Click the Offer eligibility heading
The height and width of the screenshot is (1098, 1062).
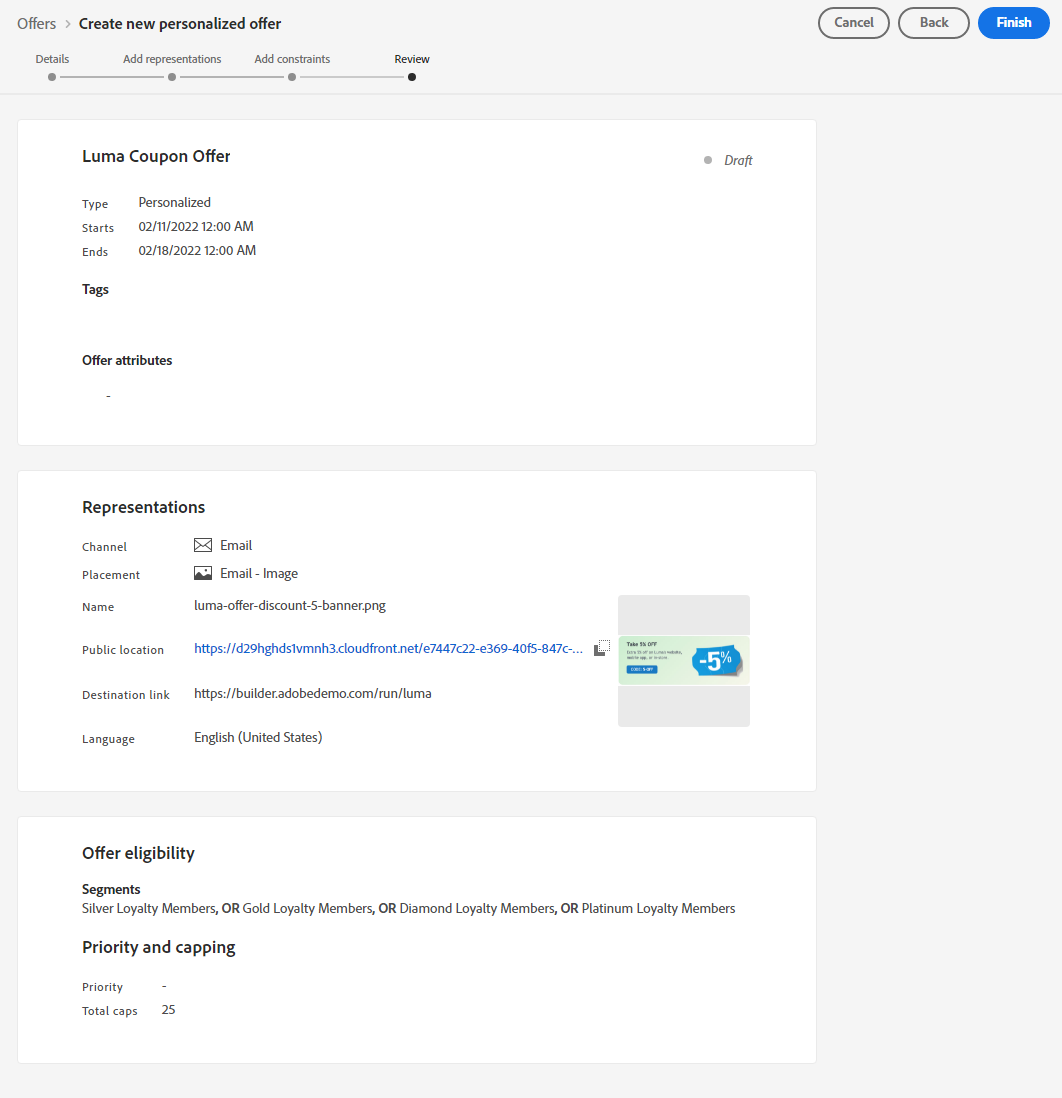138,853
